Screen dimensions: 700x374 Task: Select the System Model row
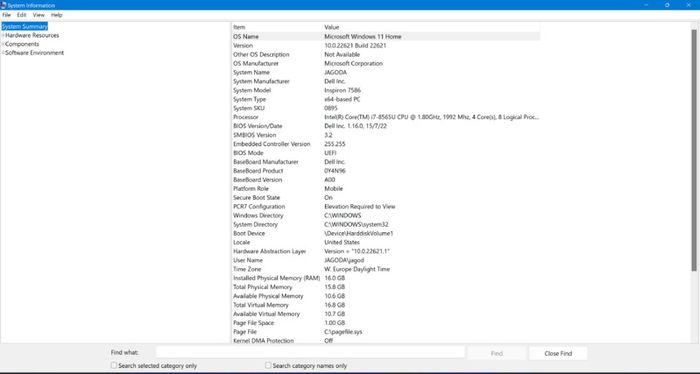[x=386, y=90]
